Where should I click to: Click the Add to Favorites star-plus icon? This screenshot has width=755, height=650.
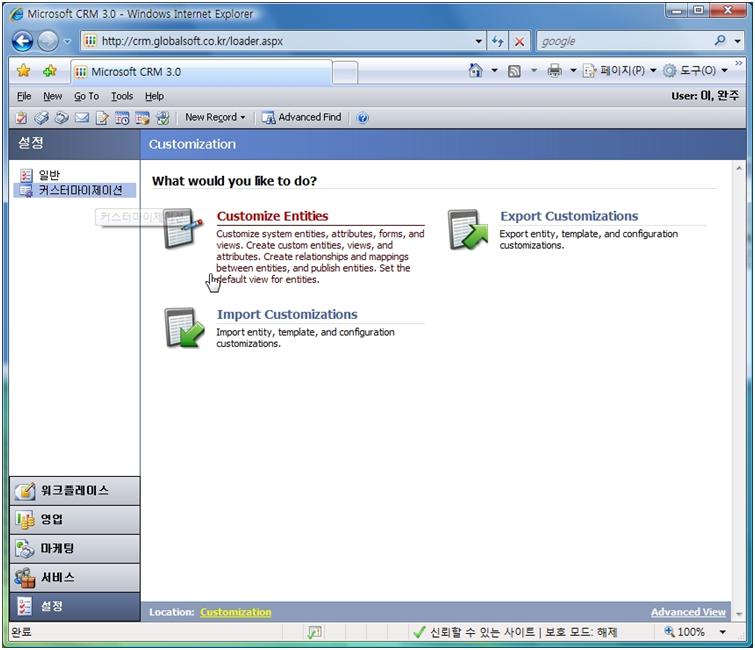[x=49, y=71]
